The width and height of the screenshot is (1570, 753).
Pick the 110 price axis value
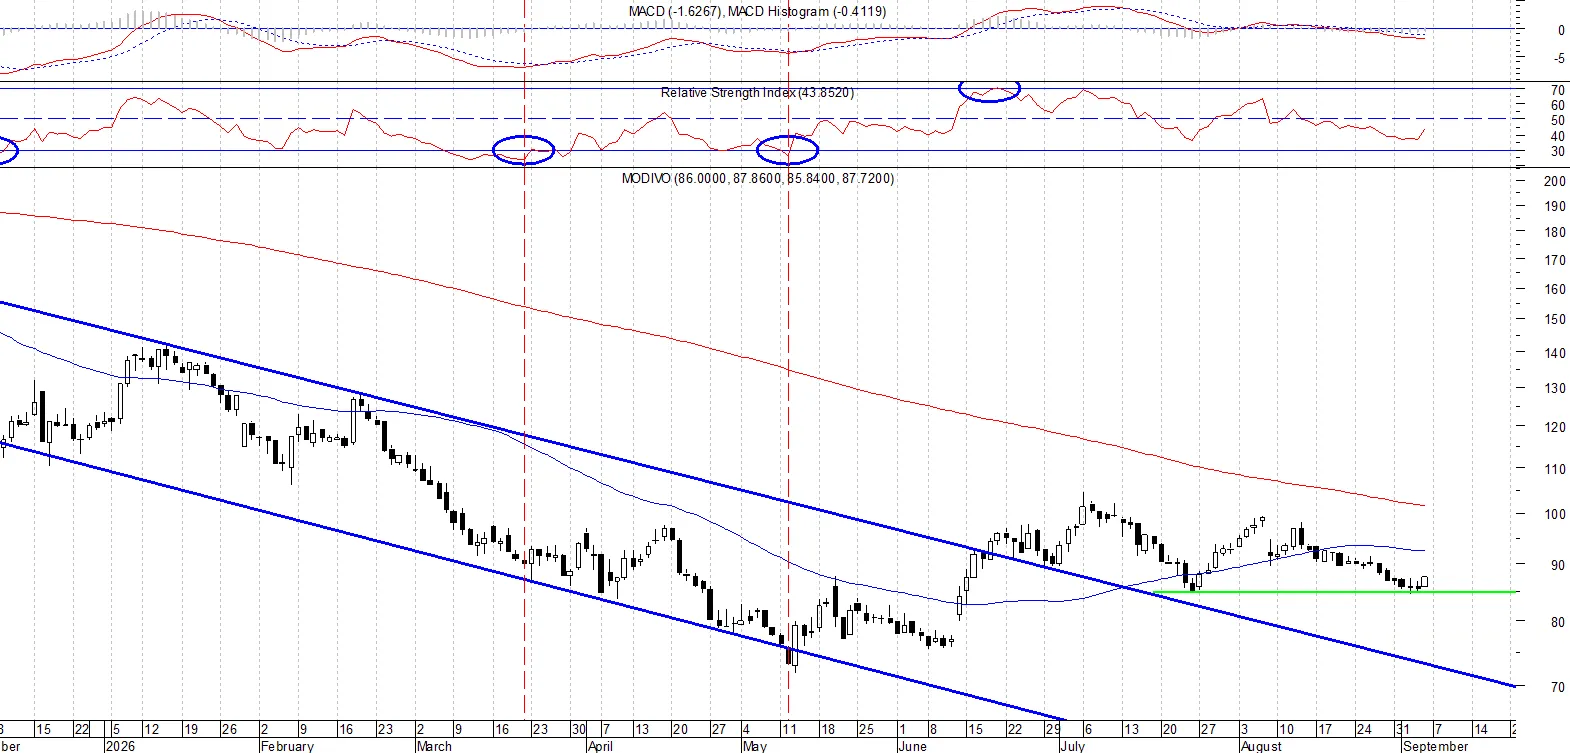[1555, 469]
